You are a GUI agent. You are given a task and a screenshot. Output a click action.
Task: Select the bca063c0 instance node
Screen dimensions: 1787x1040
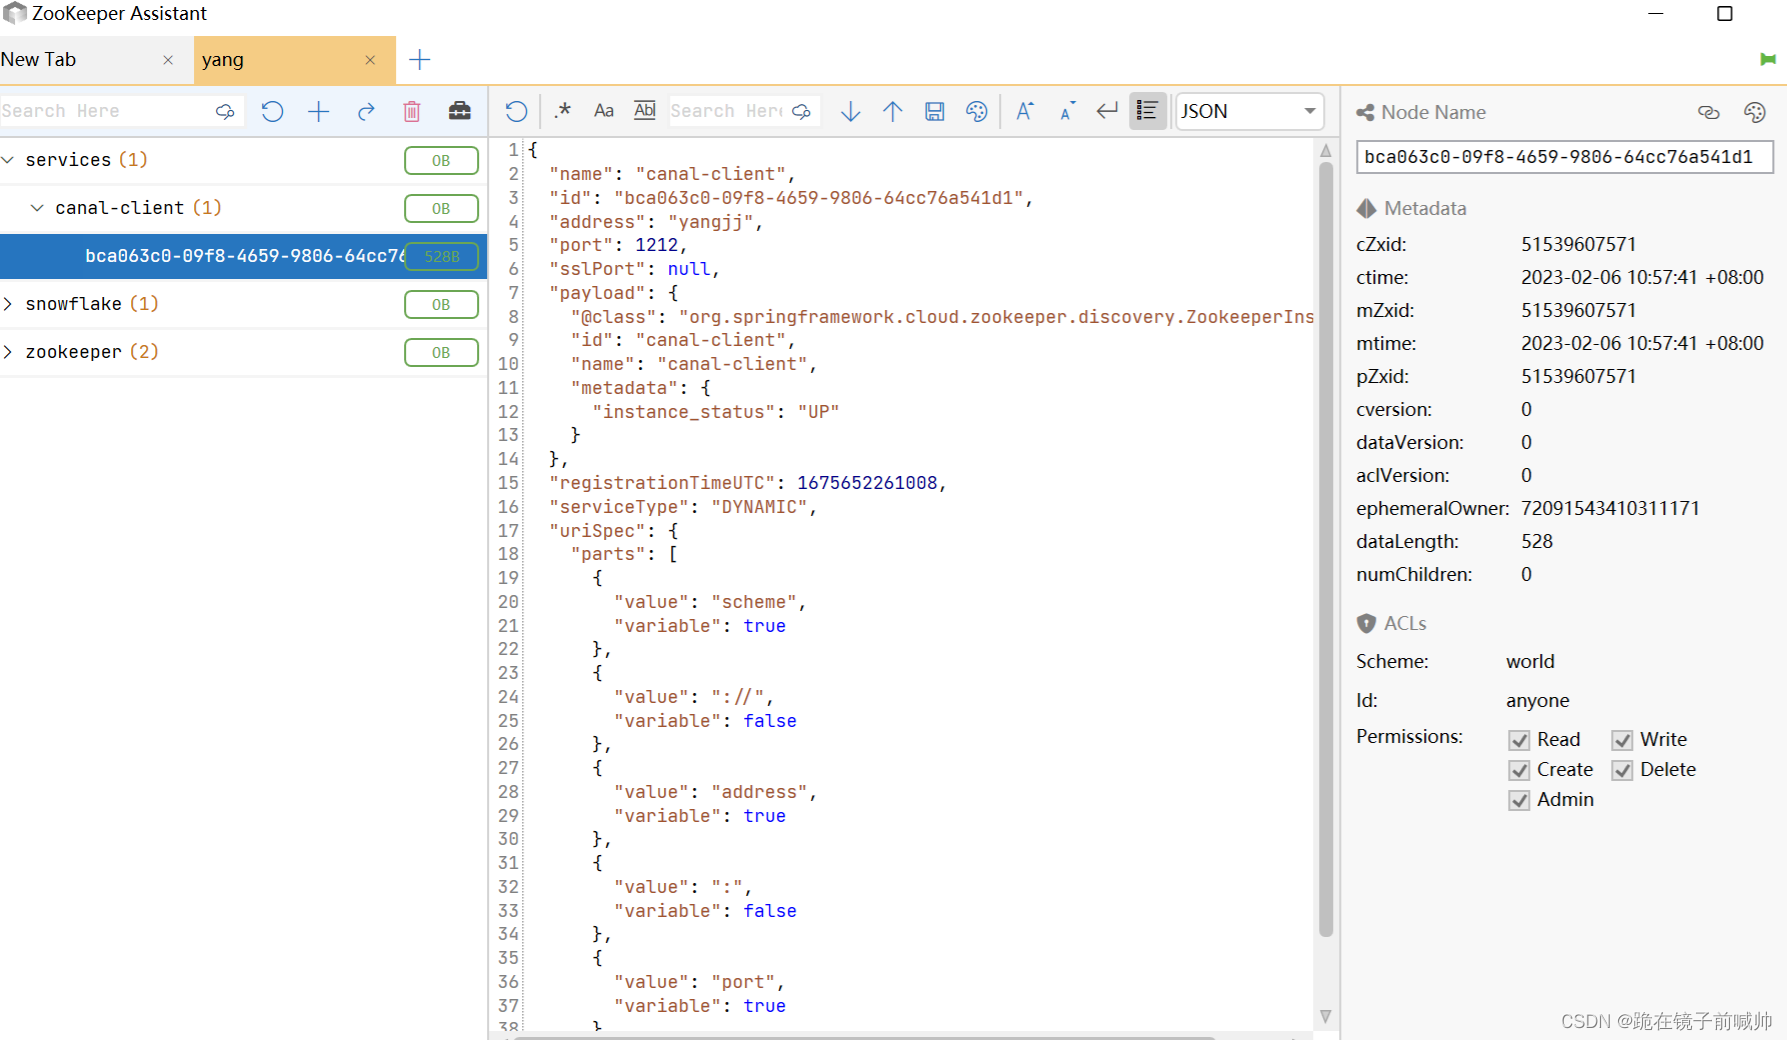coord(243,256)
